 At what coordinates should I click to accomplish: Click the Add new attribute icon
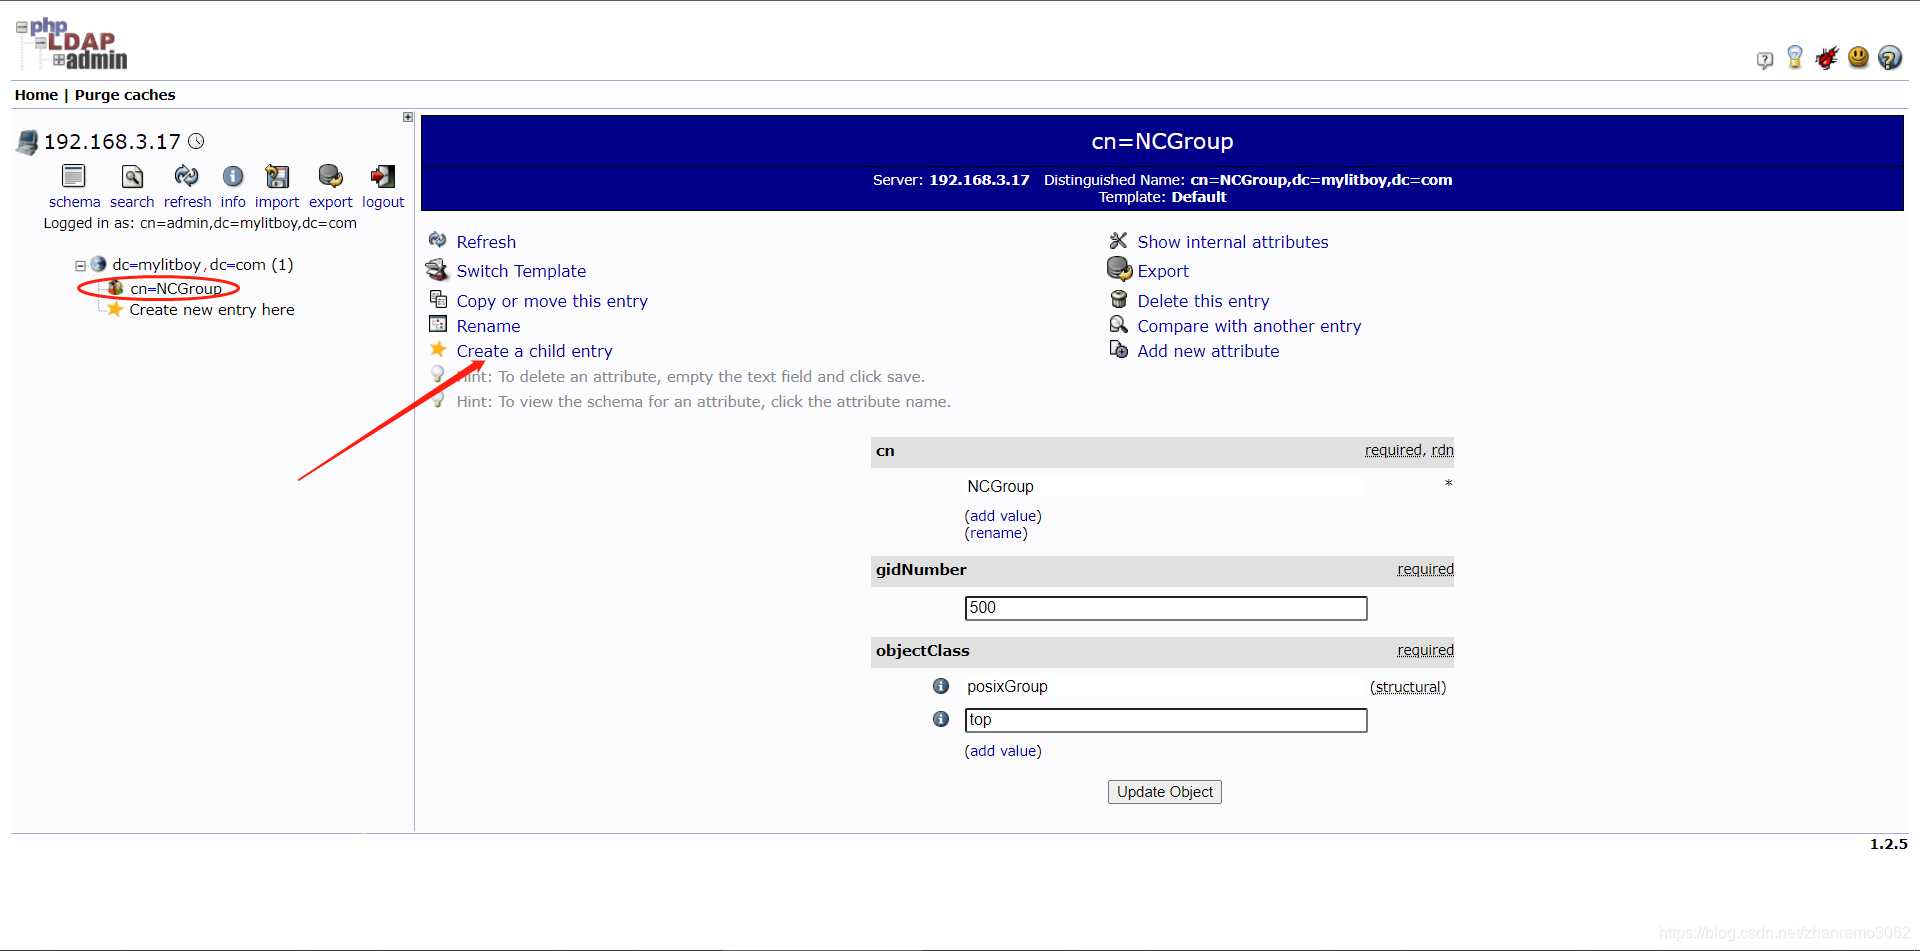point(1119,349)
